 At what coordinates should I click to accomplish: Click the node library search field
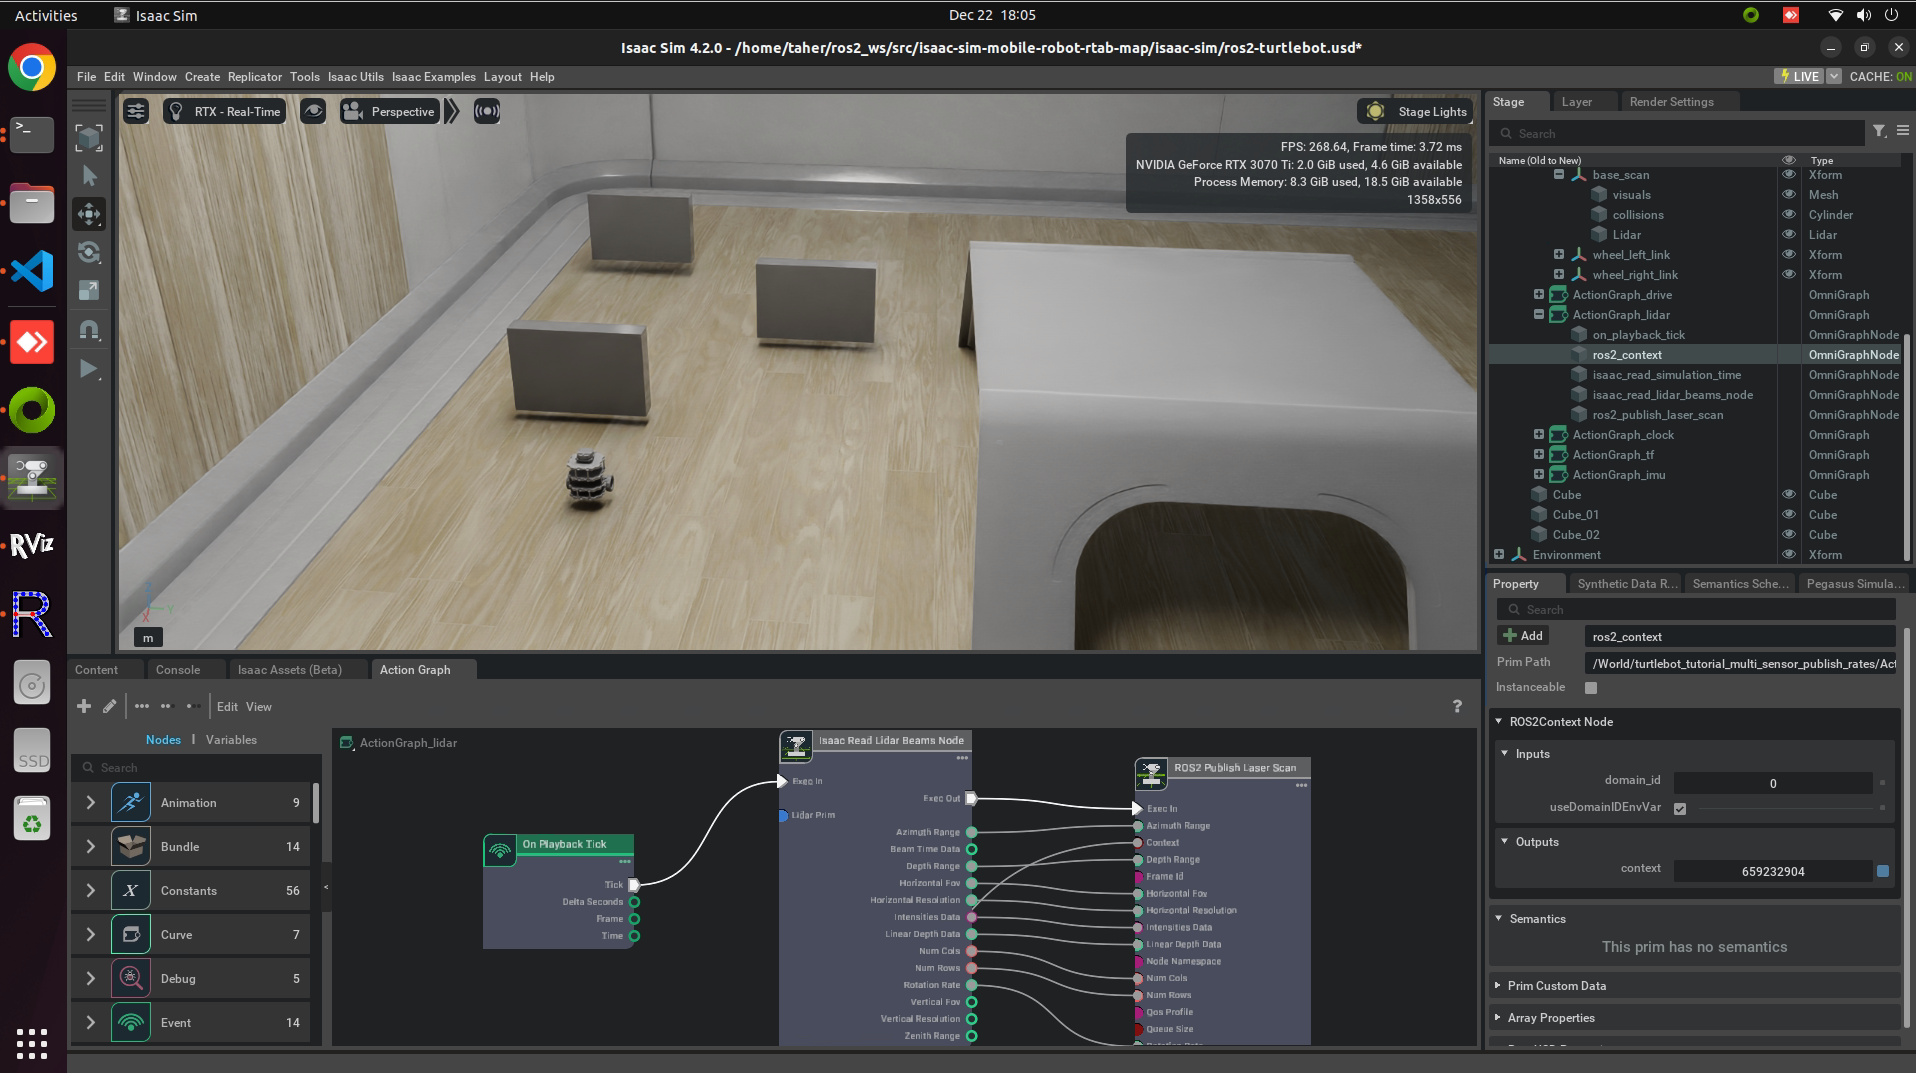195,767
